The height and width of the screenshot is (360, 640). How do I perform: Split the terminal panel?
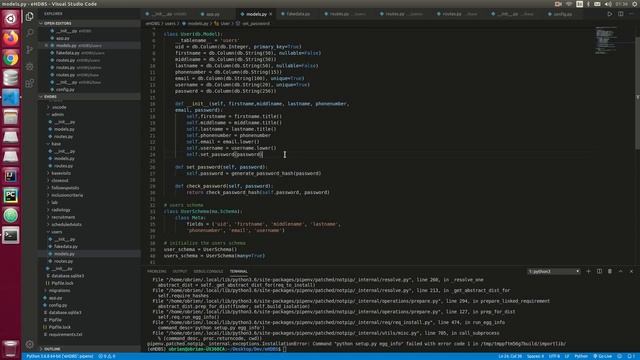coord(599,271)
